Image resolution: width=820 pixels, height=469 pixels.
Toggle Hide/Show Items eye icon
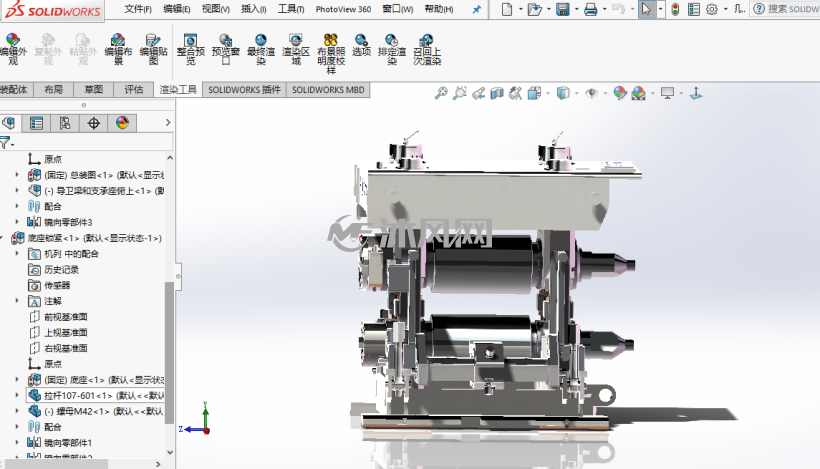click(x=591, y=93)
